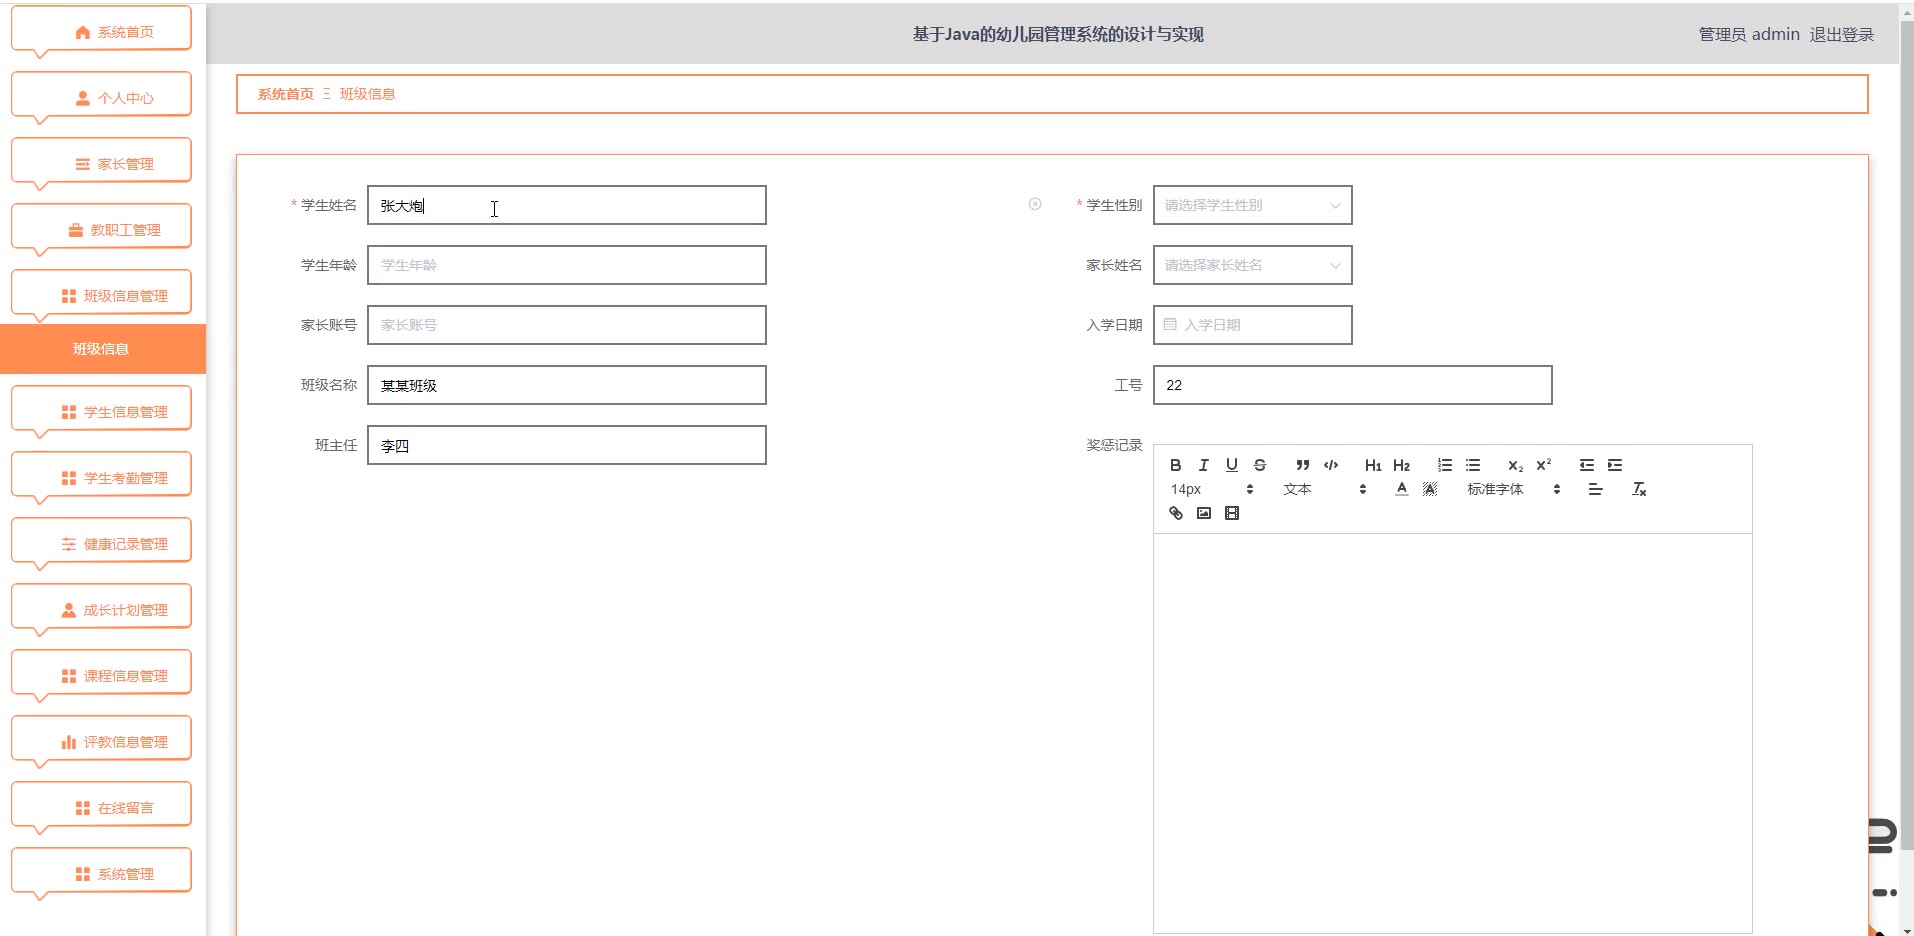Create a bulleted list
This screenshot has width=1914, height=936.
click(1473, 465)
